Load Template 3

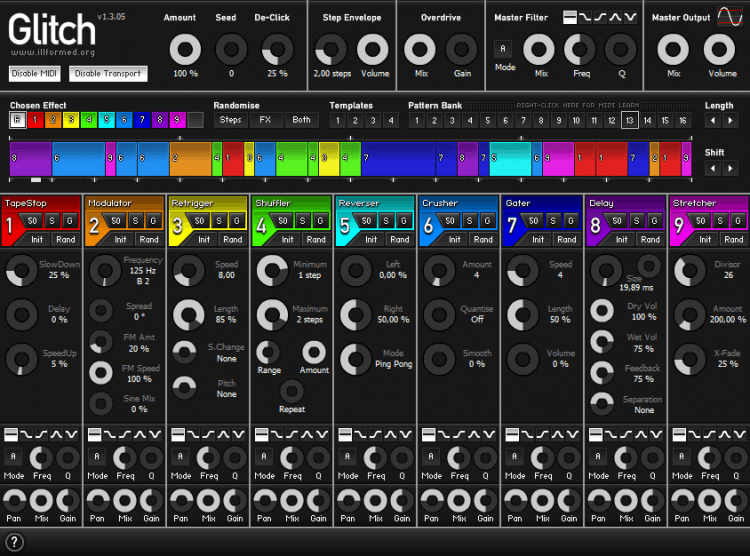click(373, 120)
